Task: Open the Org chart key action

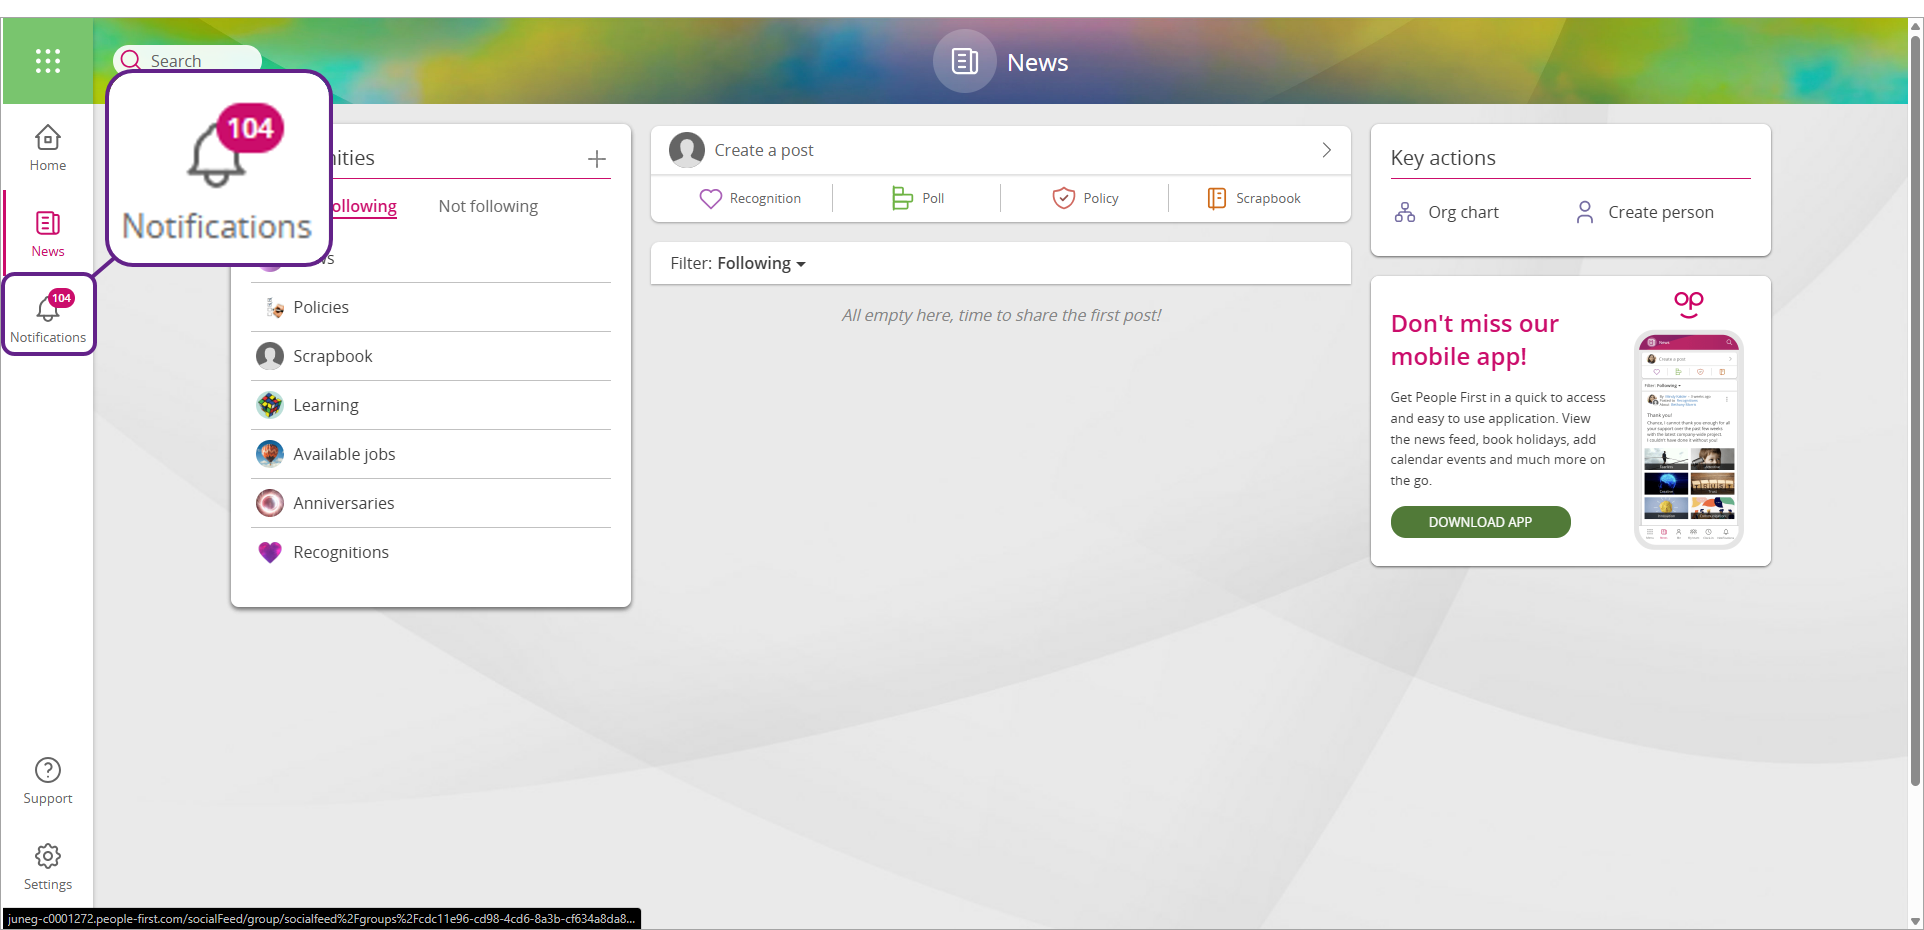Action: pyautogui.click(x=1446, y=212)
